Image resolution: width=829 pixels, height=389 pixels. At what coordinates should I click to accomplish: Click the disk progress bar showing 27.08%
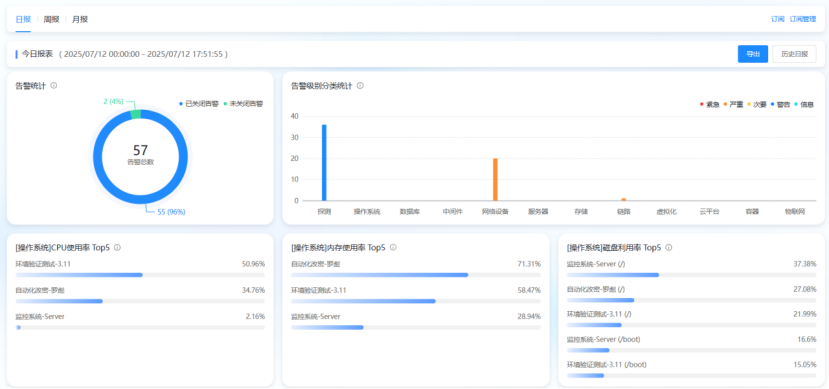[x=692, y=300]
